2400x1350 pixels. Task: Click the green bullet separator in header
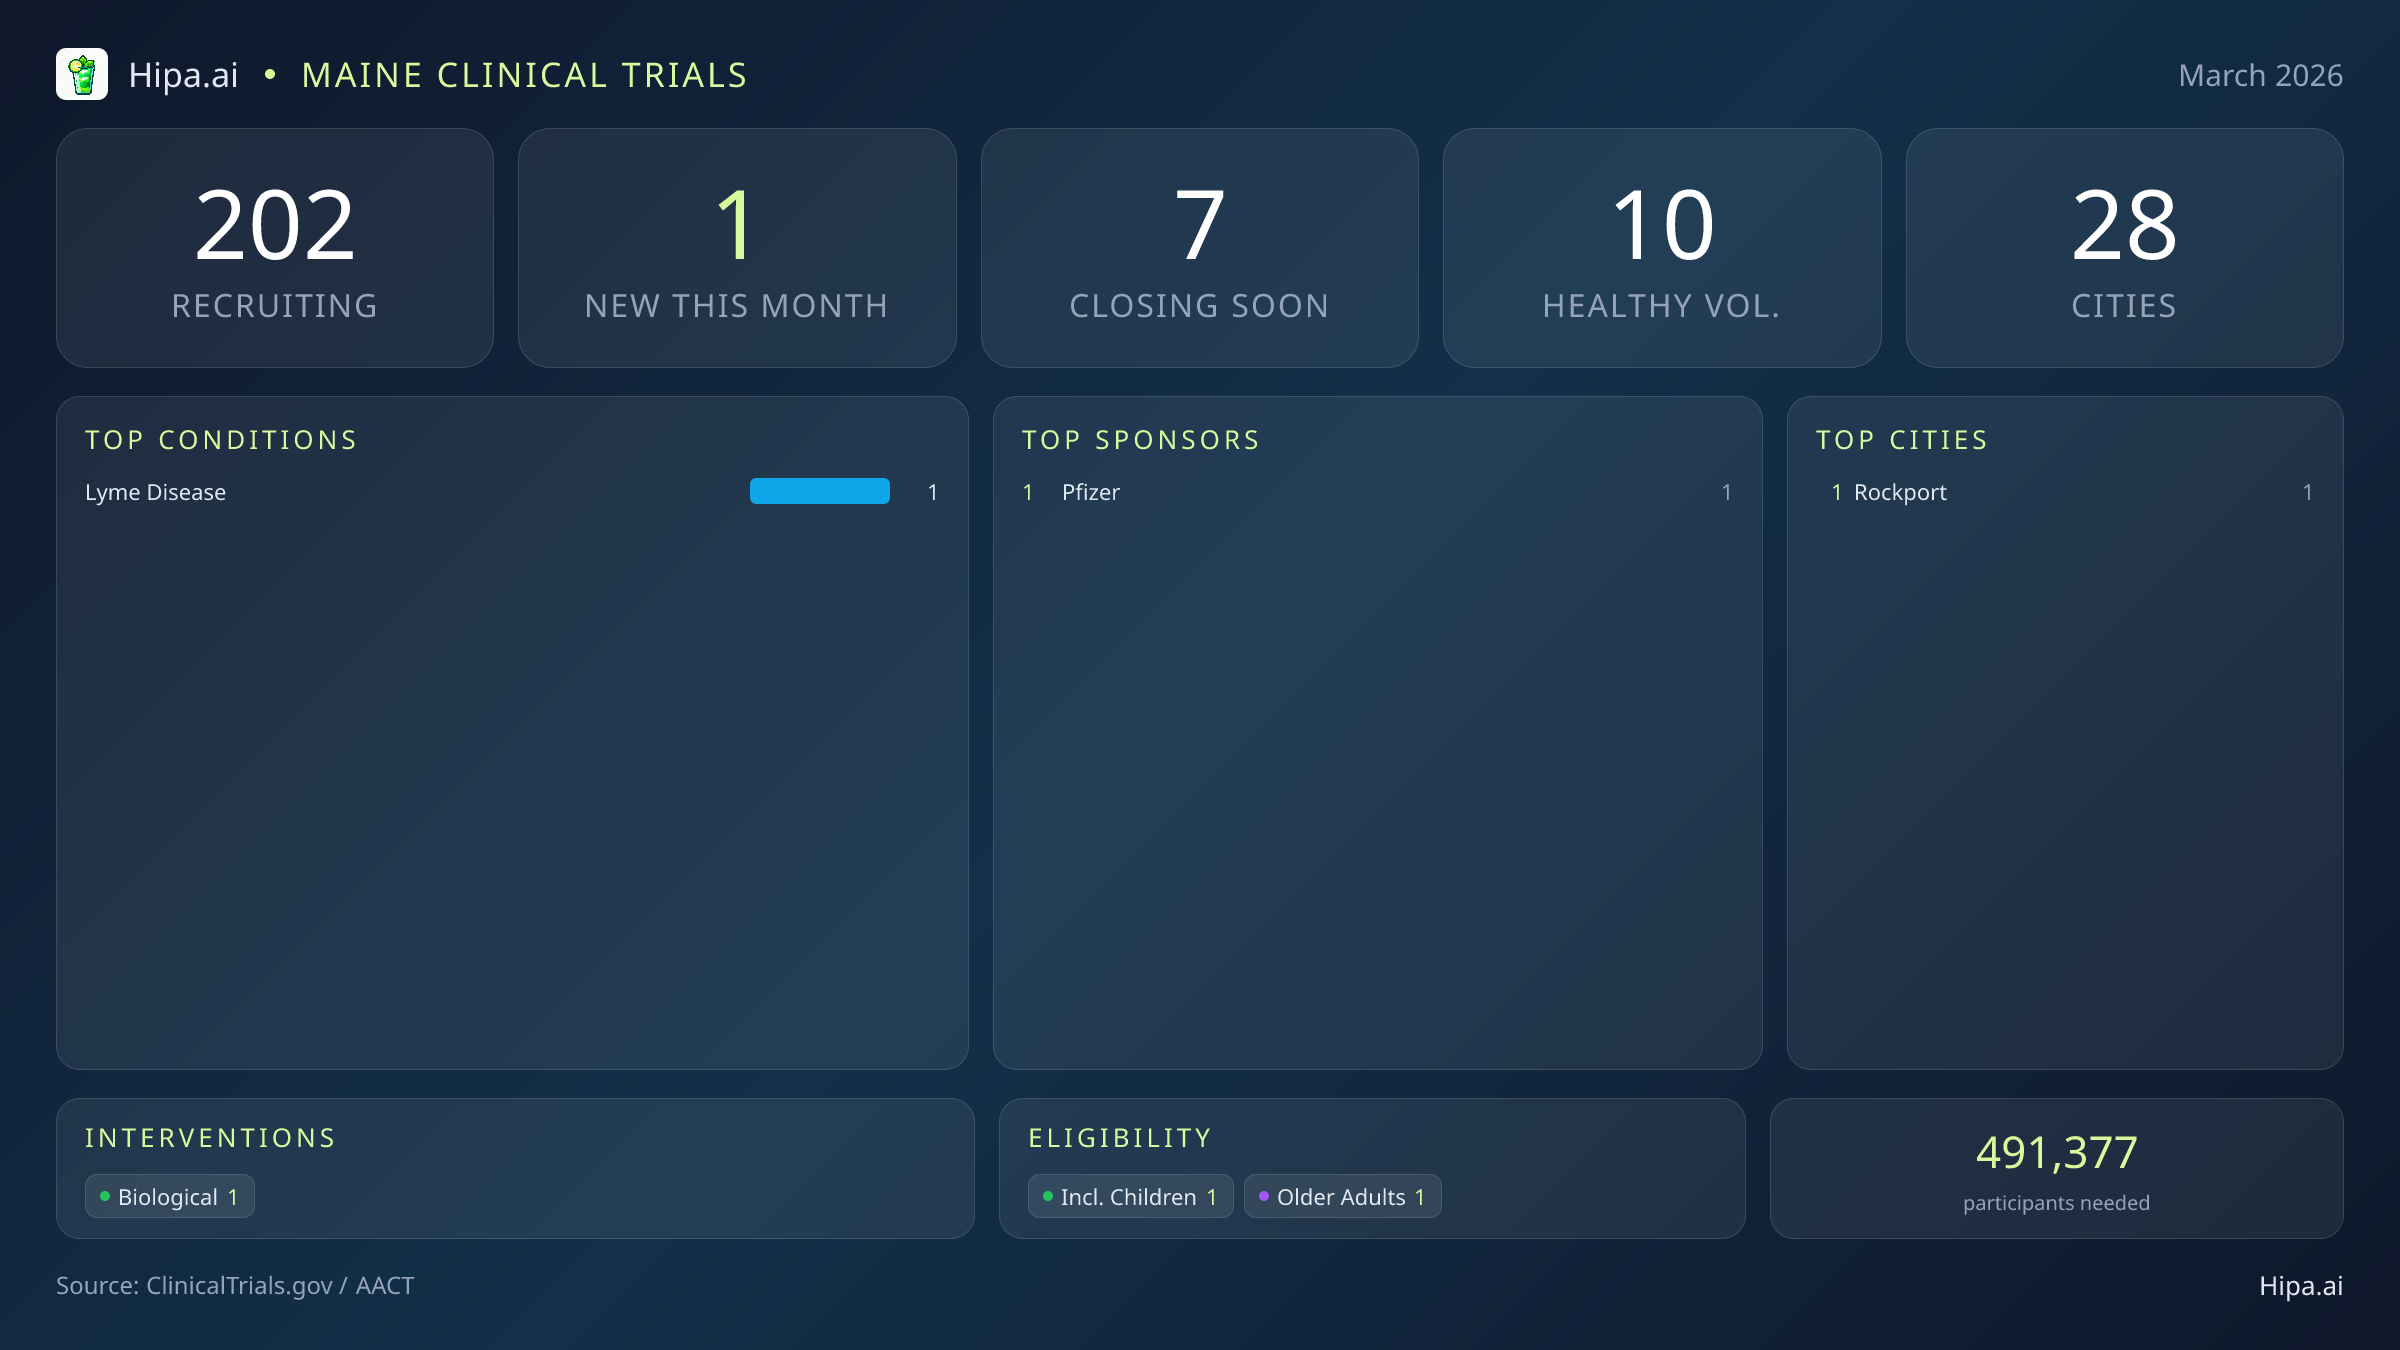pyautogui.click(x=270, y=75)
